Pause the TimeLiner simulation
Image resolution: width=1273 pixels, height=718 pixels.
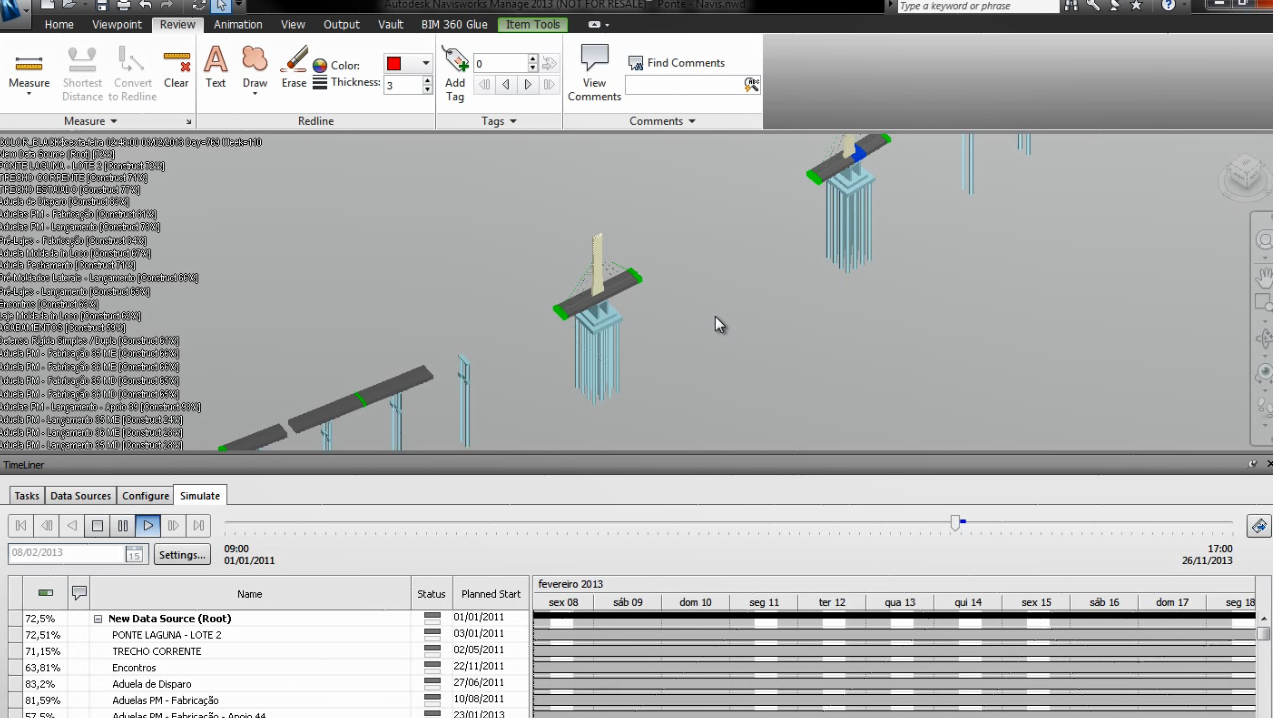click(123, 525)
